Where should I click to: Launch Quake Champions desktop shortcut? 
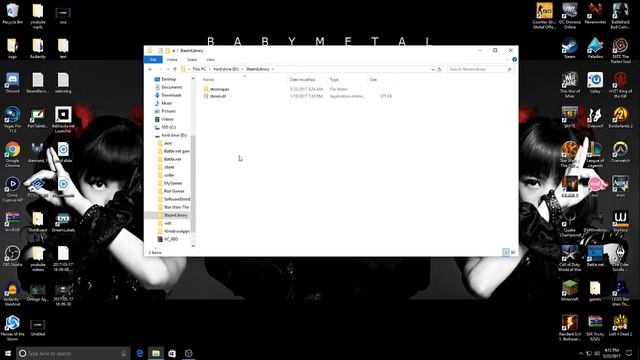point(569,224)
